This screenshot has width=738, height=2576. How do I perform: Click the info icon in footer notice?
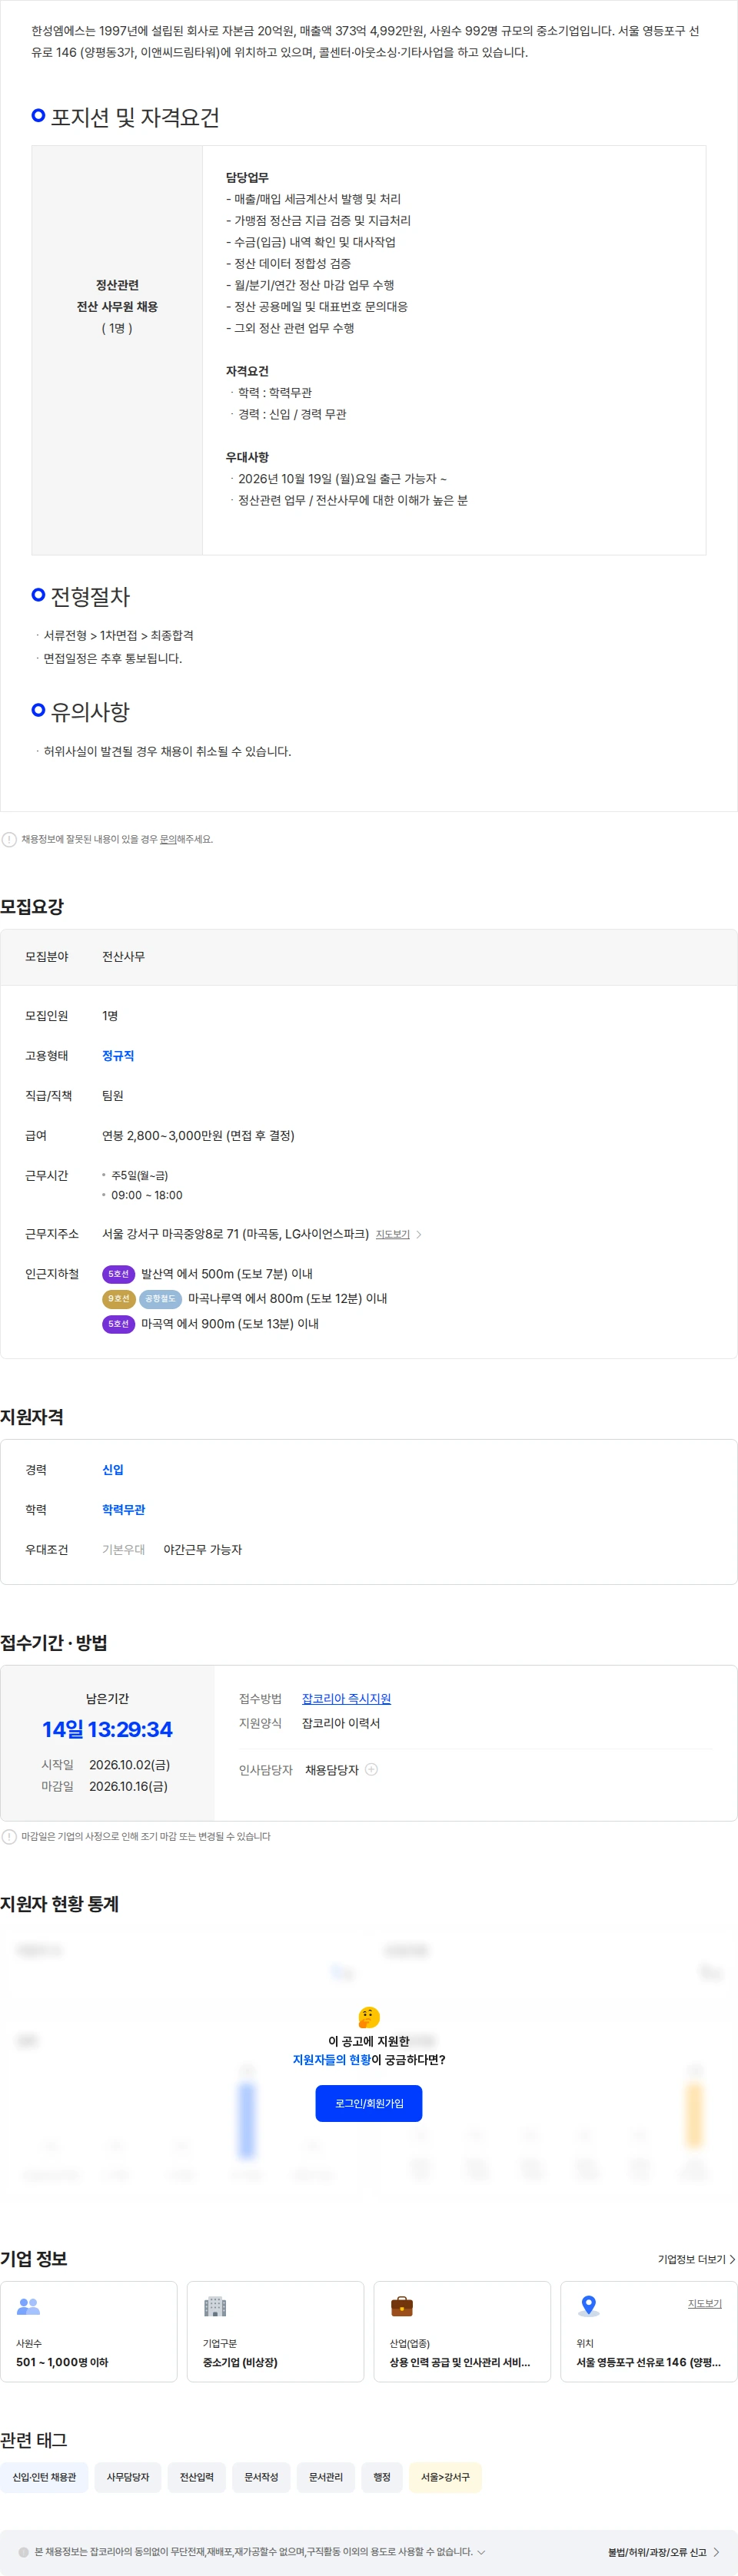(x=24, y=2551)
